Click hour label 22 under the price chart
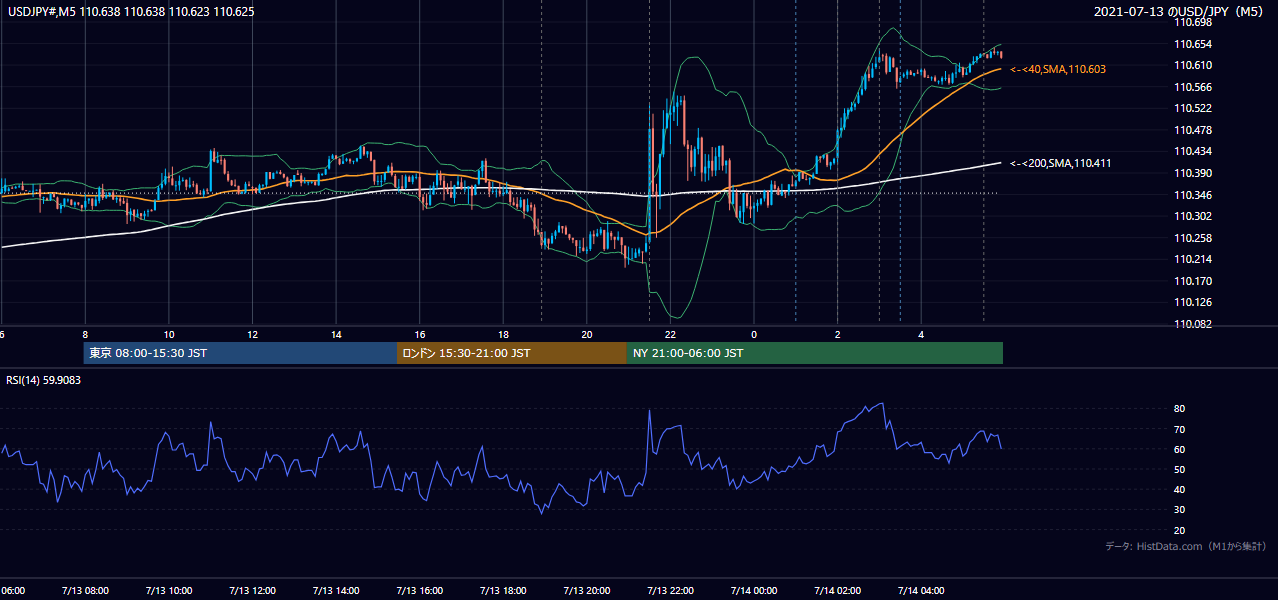 [x=670, y=334]
